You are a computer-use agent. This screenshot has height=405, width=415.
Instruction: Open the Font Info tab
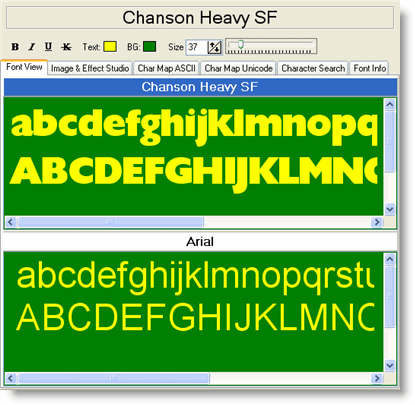pyautogui.click(x=370, y=68)
